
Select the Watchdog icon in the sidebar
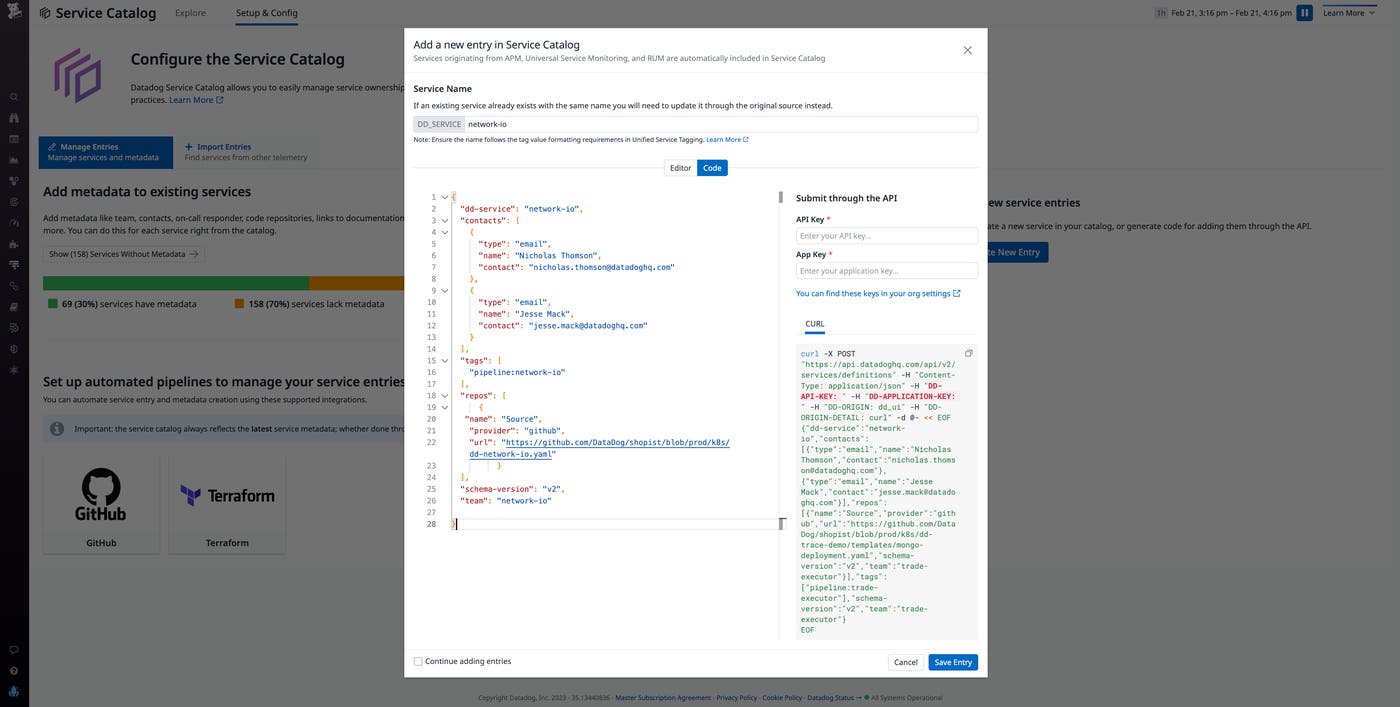(x=13, y=117)
